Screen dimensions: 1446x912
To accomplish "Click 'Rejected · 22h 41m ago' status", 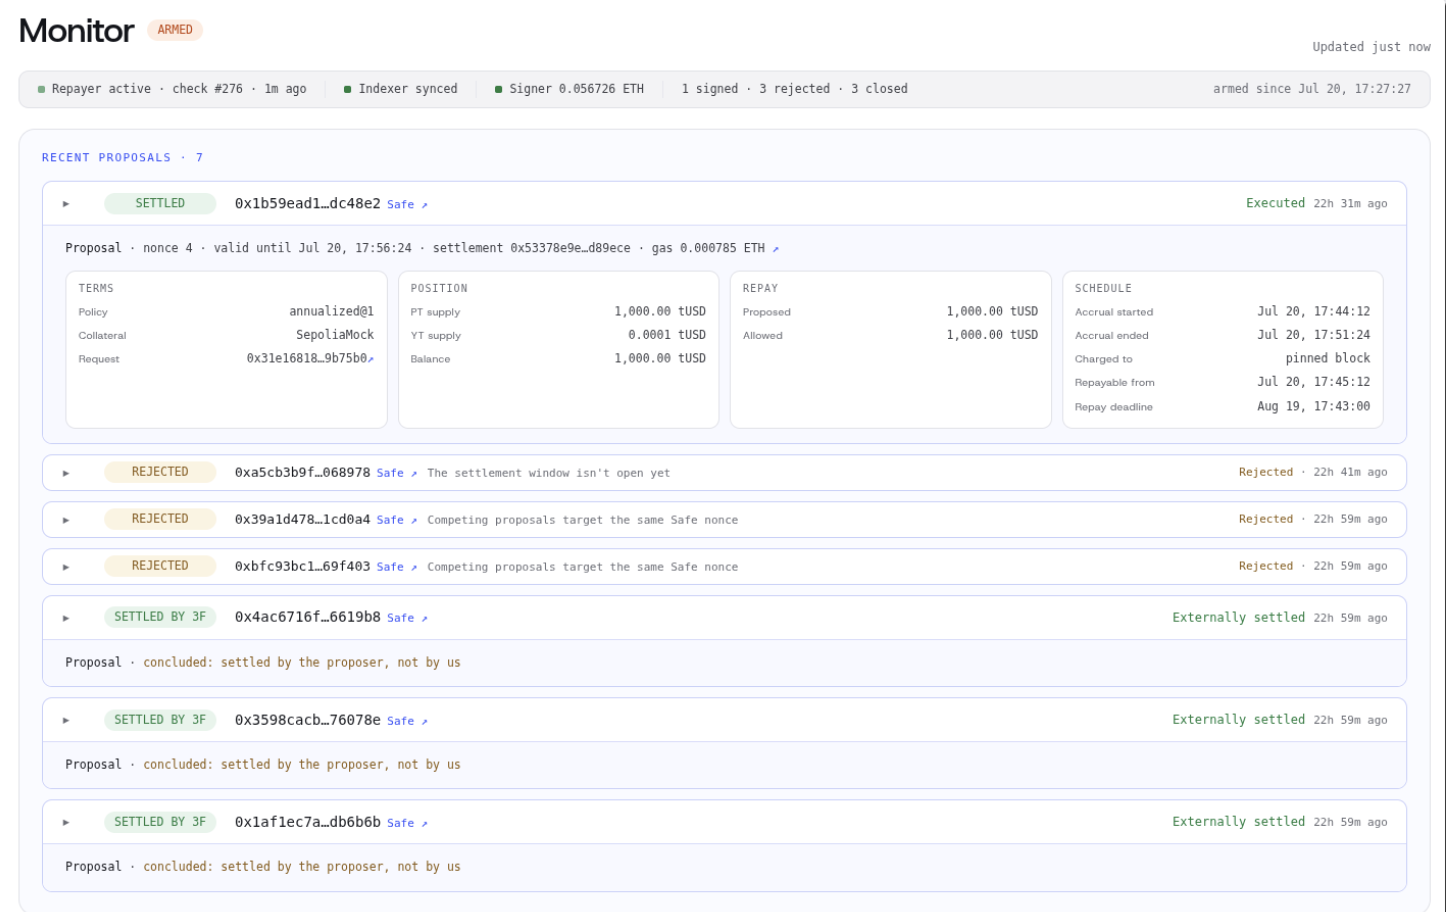I will (1313, 472).
